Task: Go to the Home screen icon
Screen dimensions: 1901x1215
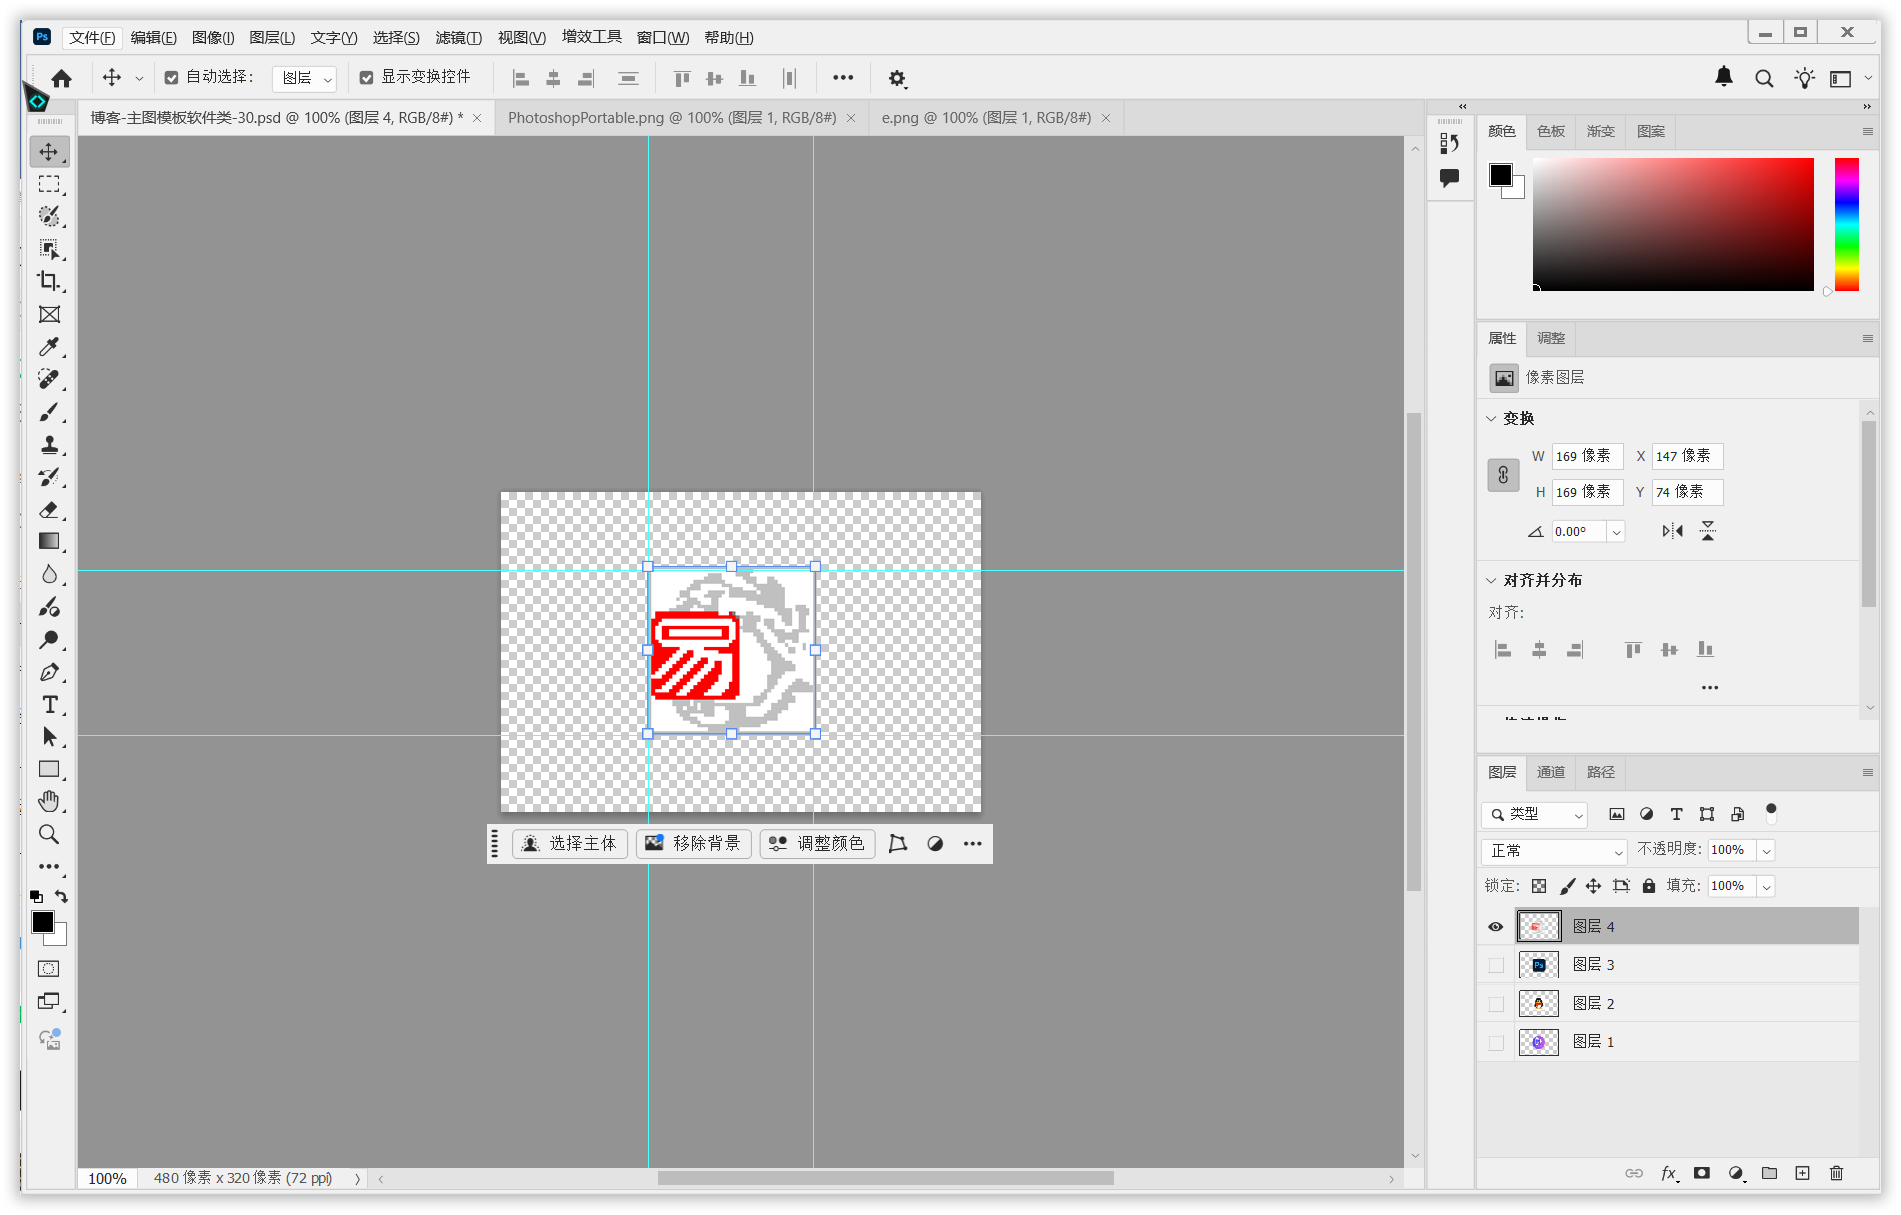Action: coord(61,78)
